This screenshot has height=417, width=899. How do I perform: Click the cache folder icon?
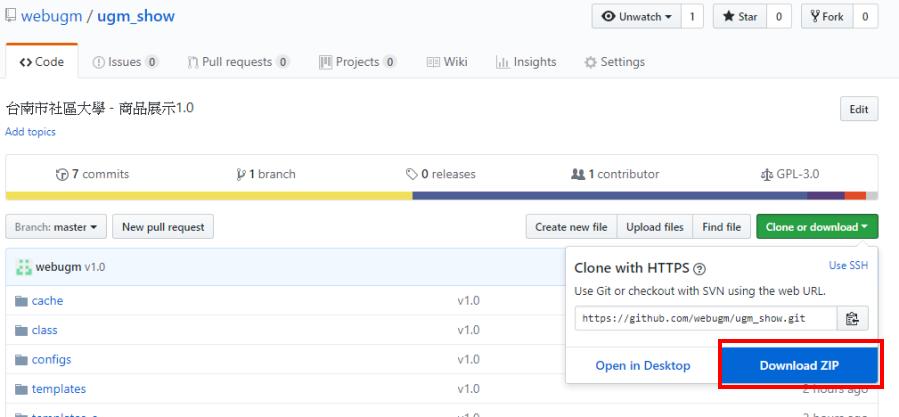click(x=21, y=301)
